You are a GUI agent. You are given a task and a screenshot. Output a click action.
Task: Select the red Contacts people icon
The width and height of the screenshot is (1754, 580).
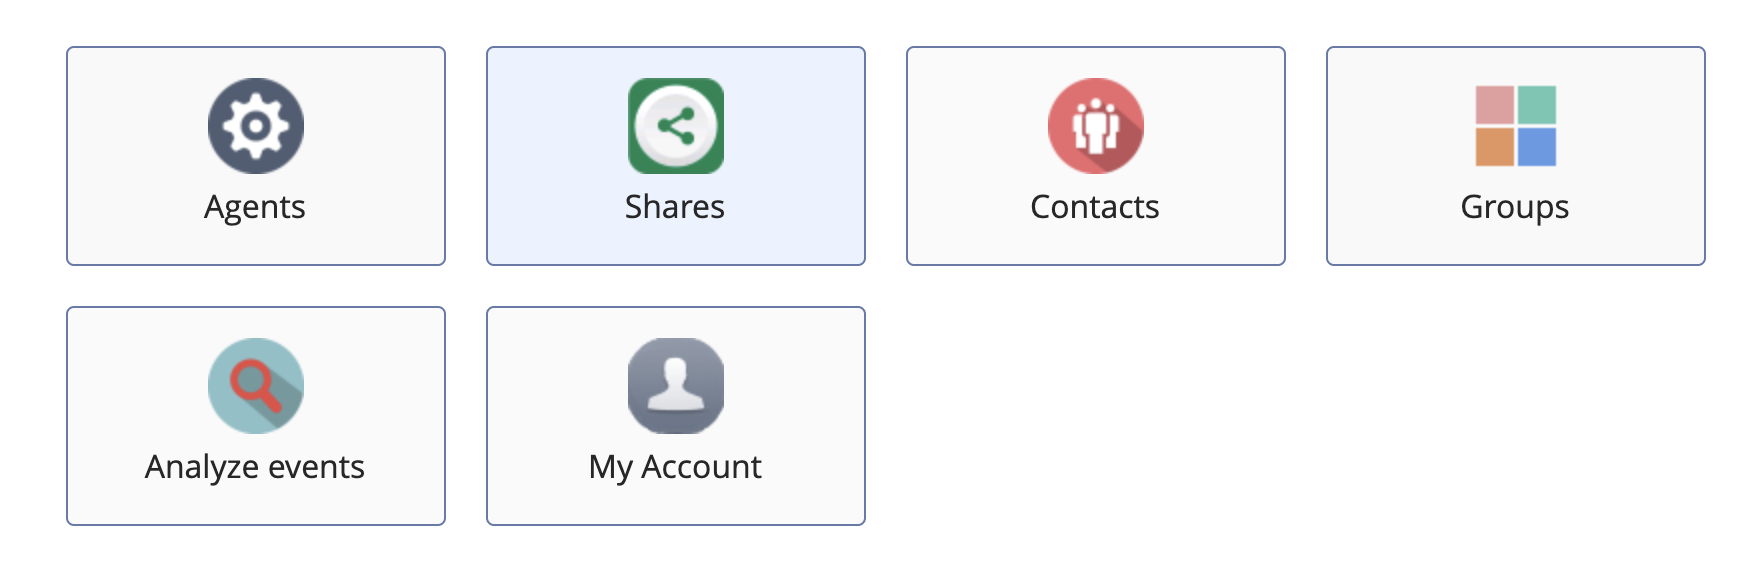pos(1096,126)
